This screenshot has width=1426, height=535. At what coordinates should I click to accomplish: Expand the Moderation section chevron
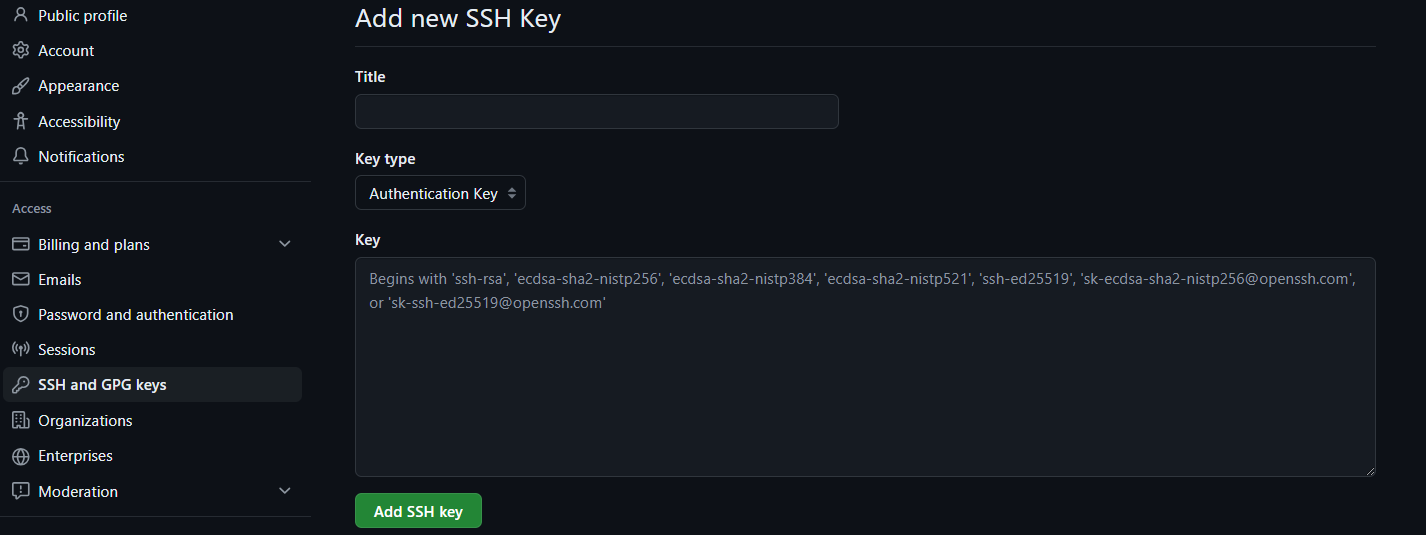pos(285,491)
